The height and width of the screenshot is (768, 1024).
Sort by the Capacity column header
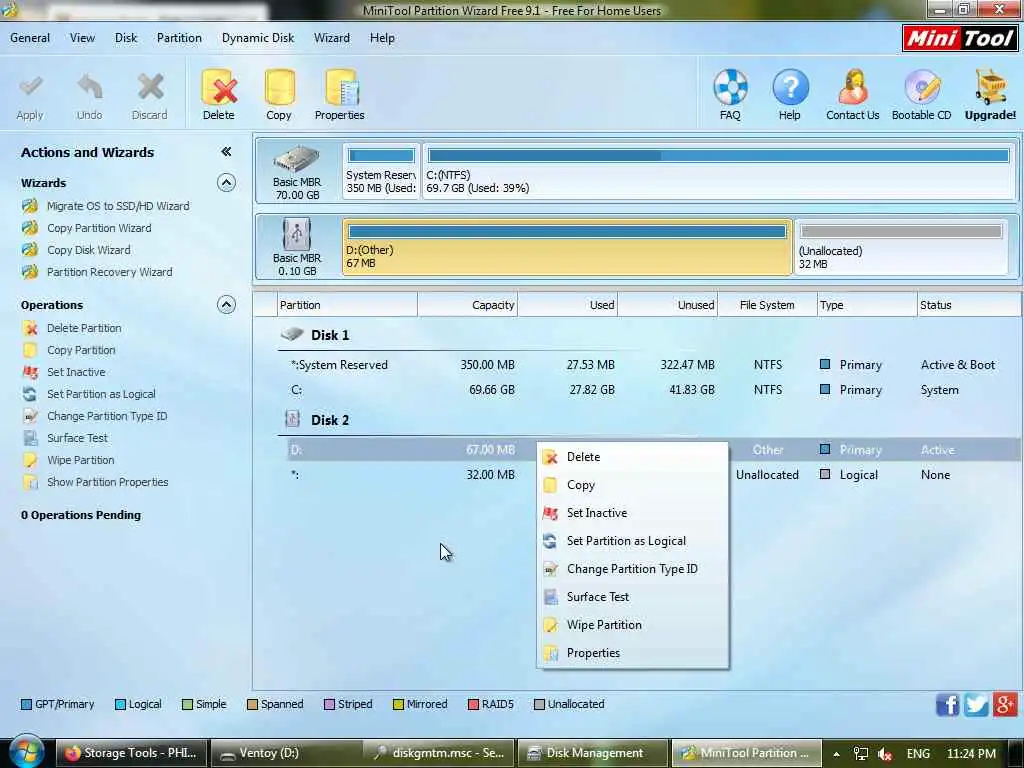click(x=468, y=305)
